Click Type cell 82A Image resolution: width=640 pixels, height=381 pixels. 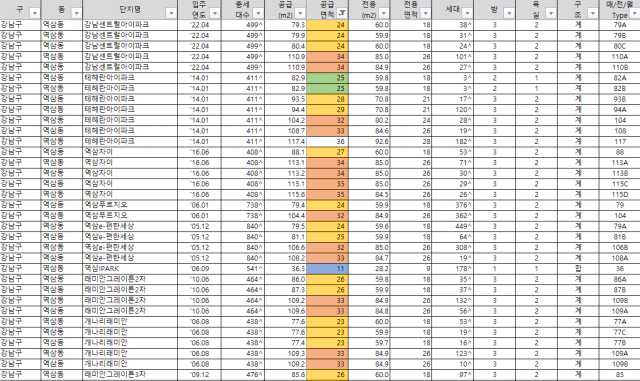coord(620,78)
